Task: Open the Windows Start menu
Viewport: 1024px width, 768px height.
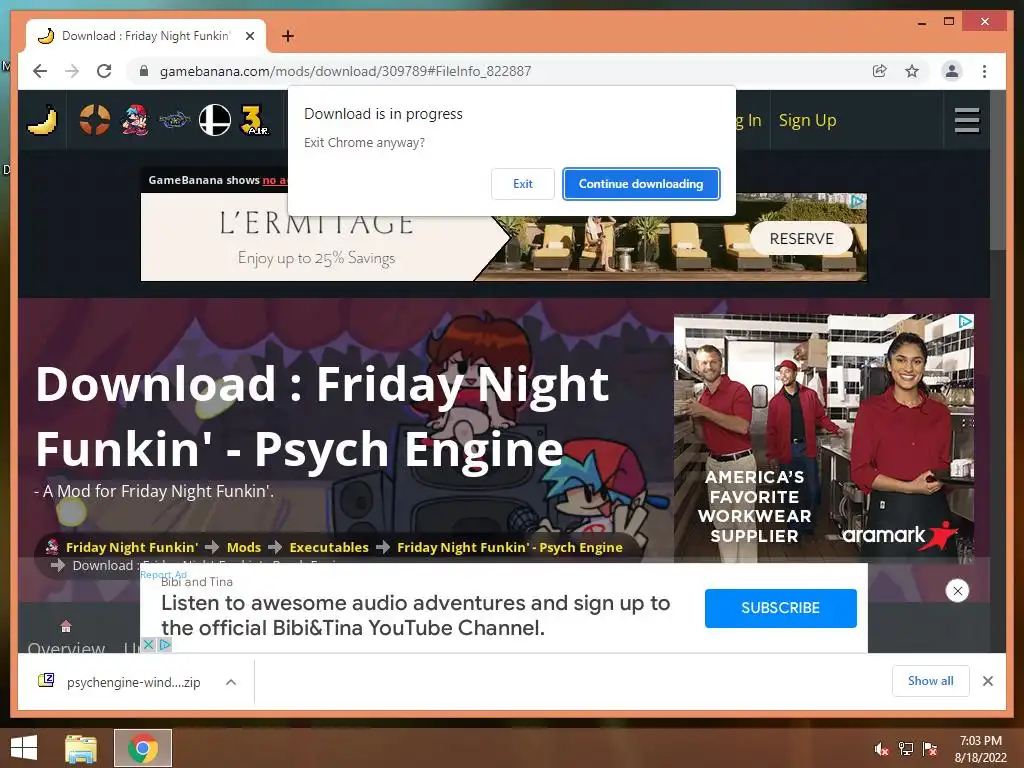Action: [x=24, y=748]
